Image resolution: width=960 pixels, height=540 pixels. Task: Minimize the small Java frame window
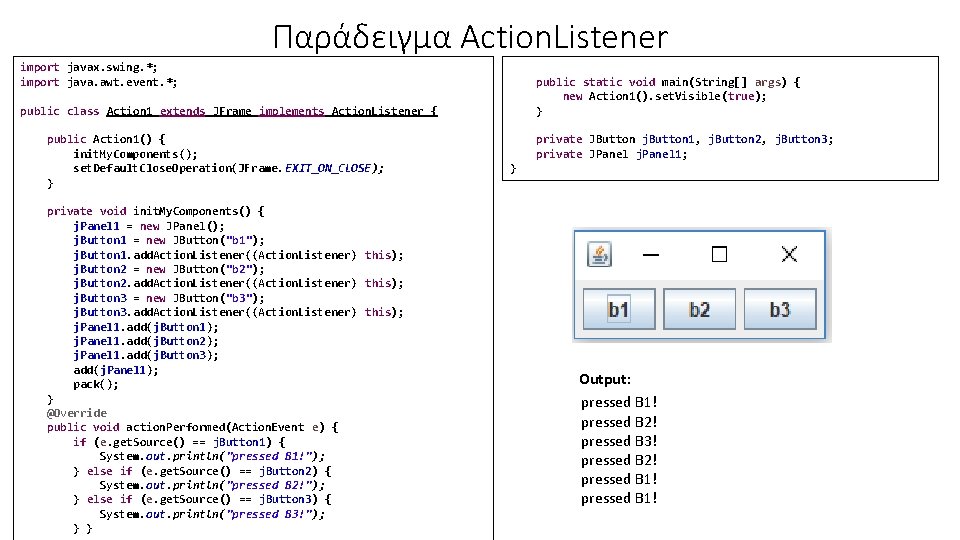[651, 255]
